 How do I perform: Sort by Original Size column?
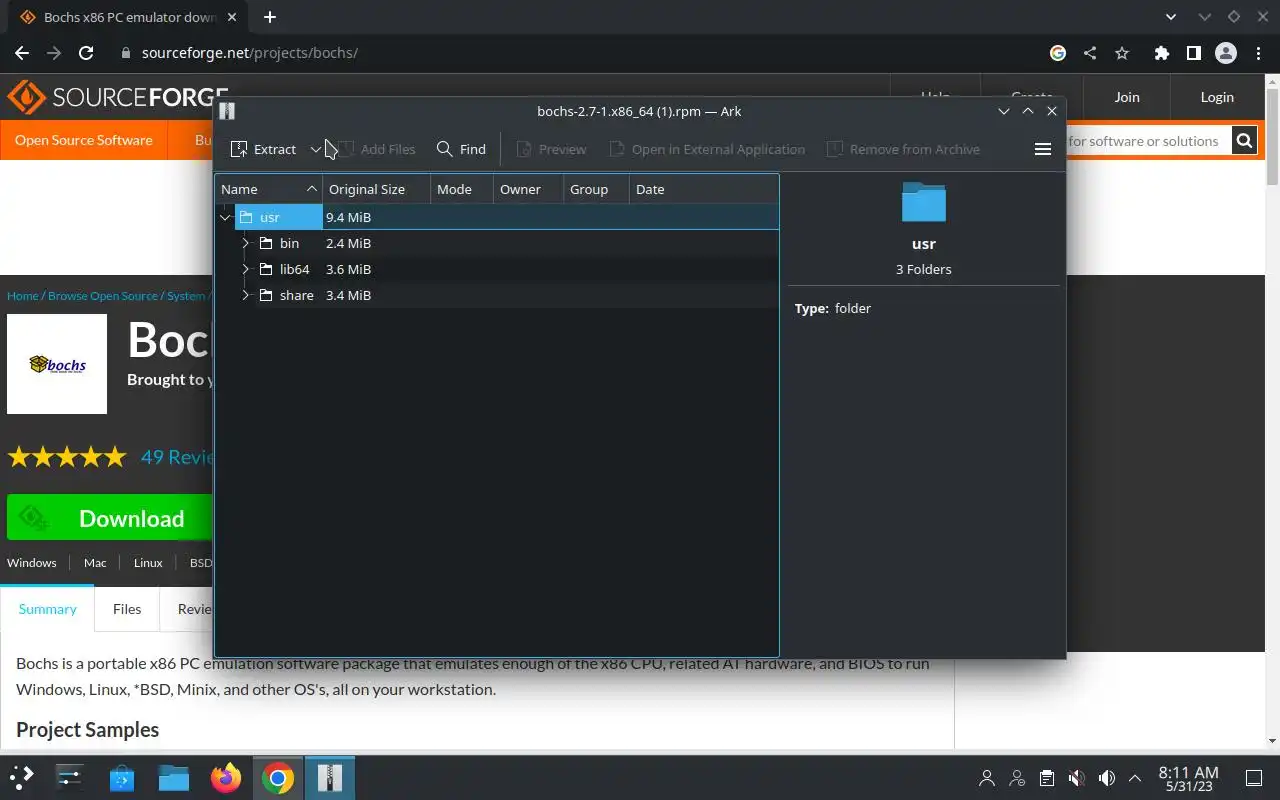[x=376, y=189]
